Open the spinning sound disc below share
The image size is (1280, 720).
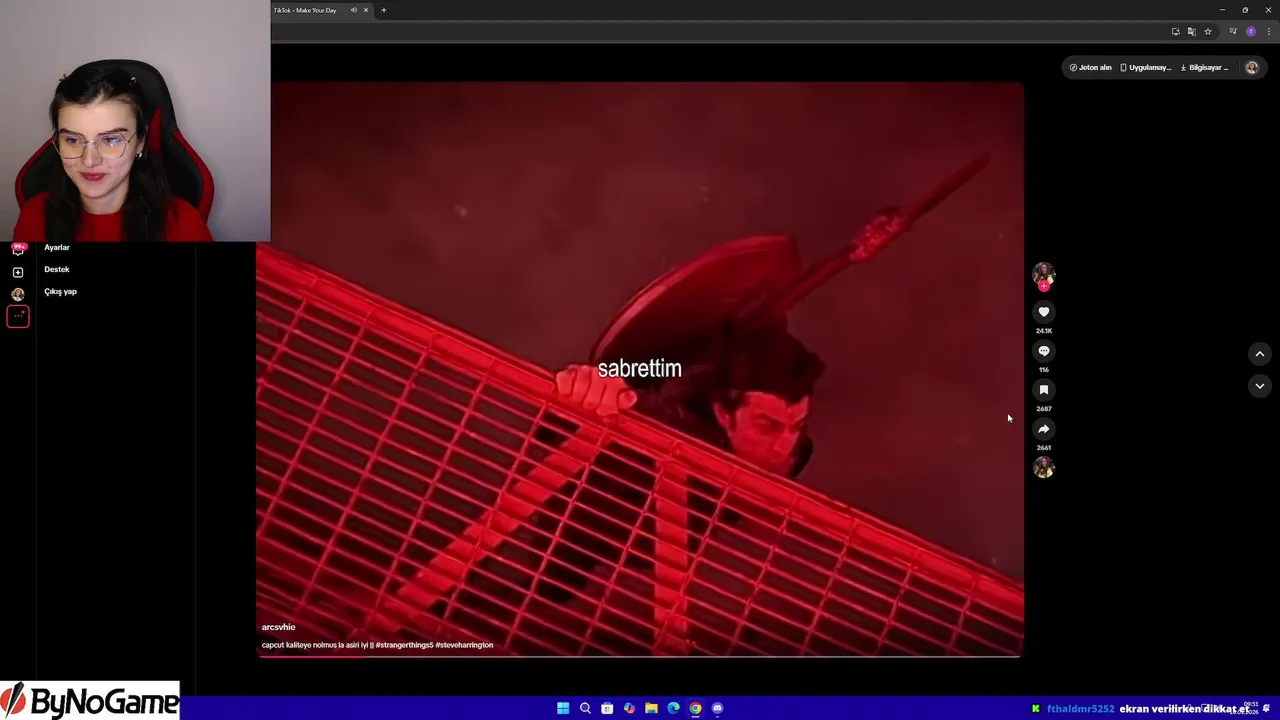point(1043,467)
